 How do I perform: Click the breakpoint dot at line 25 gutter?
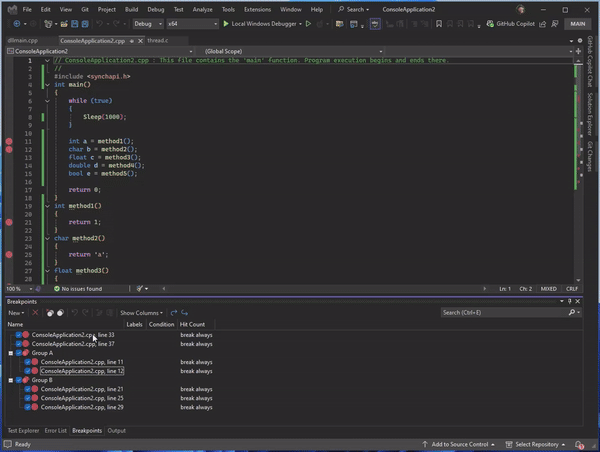pos(9,256)
